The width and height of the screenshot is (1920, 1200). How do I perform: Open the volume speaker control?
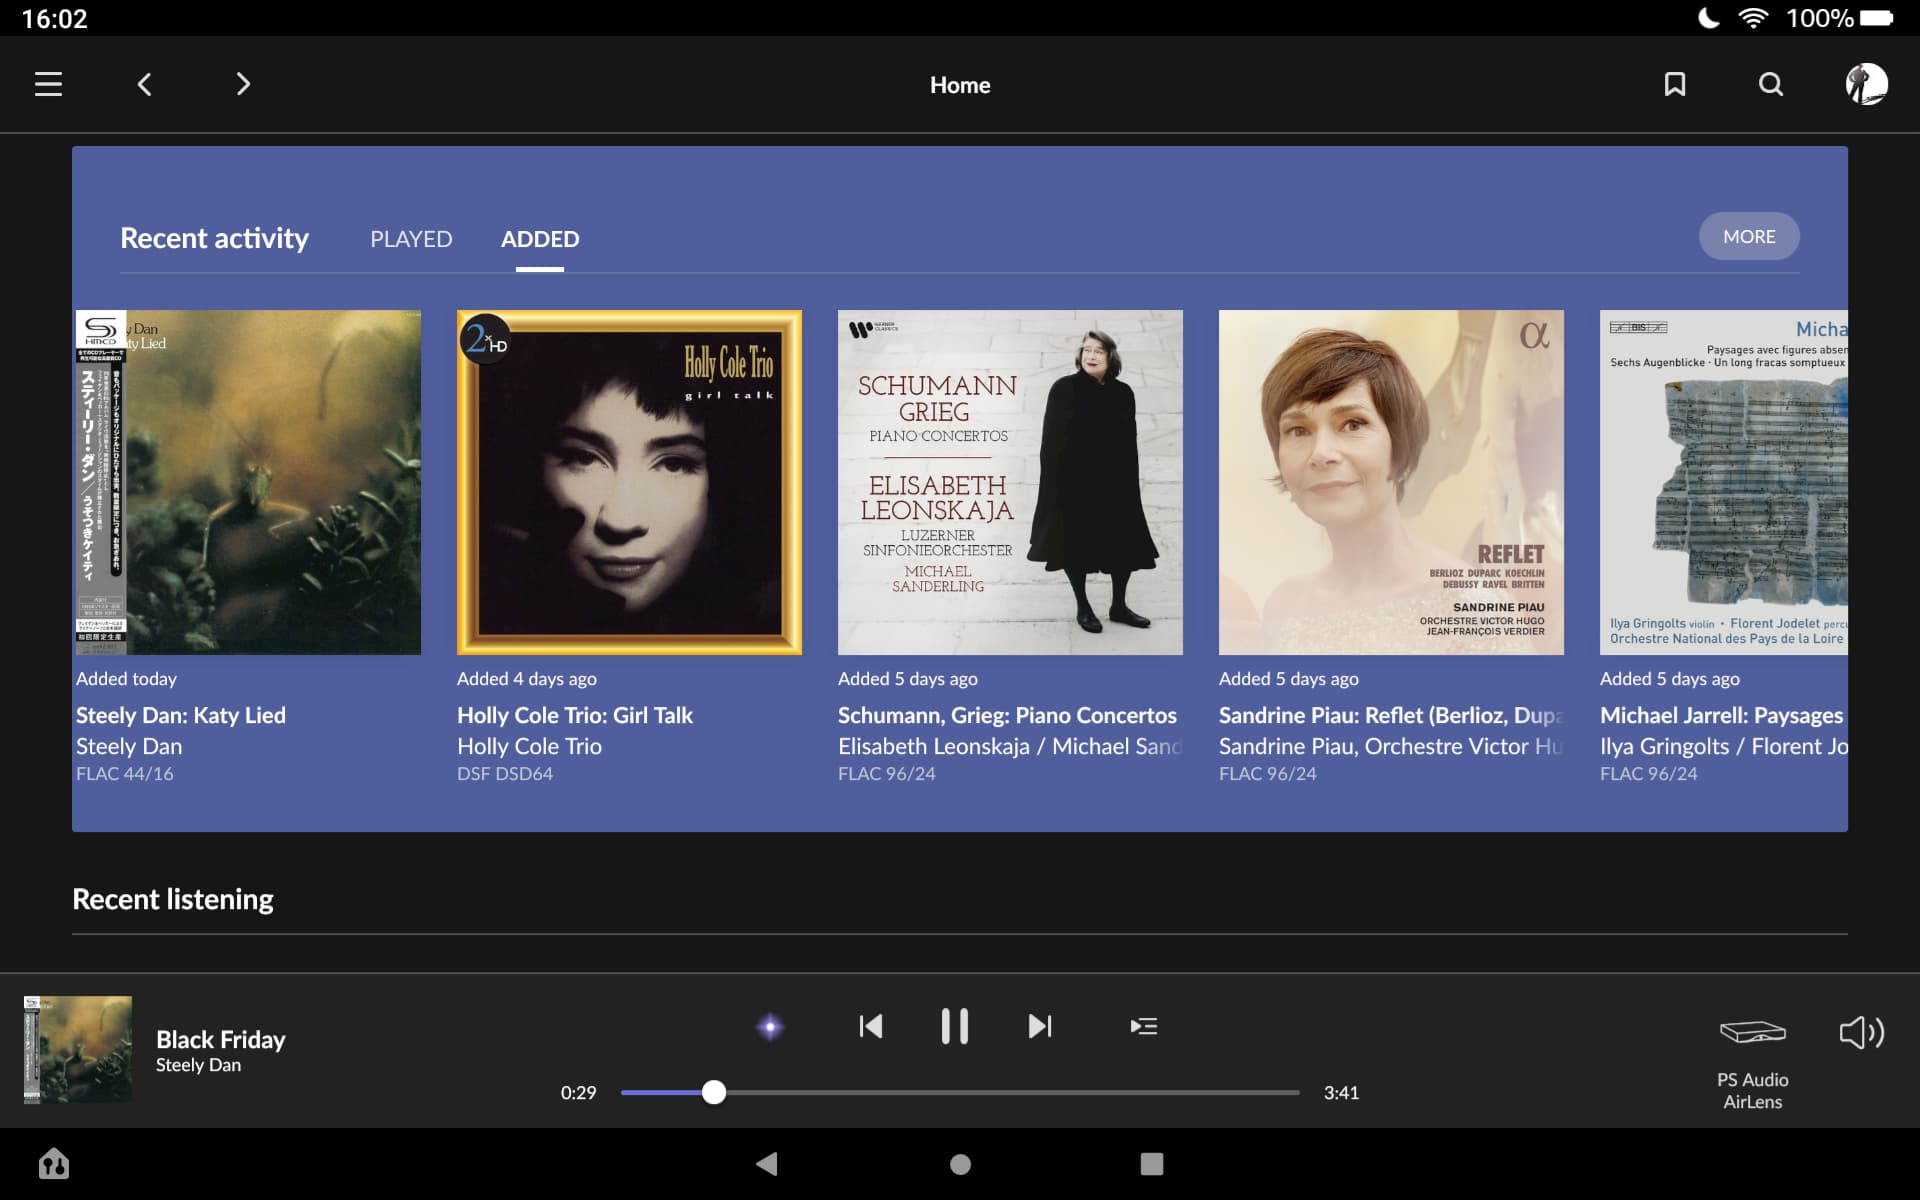1862,1033
